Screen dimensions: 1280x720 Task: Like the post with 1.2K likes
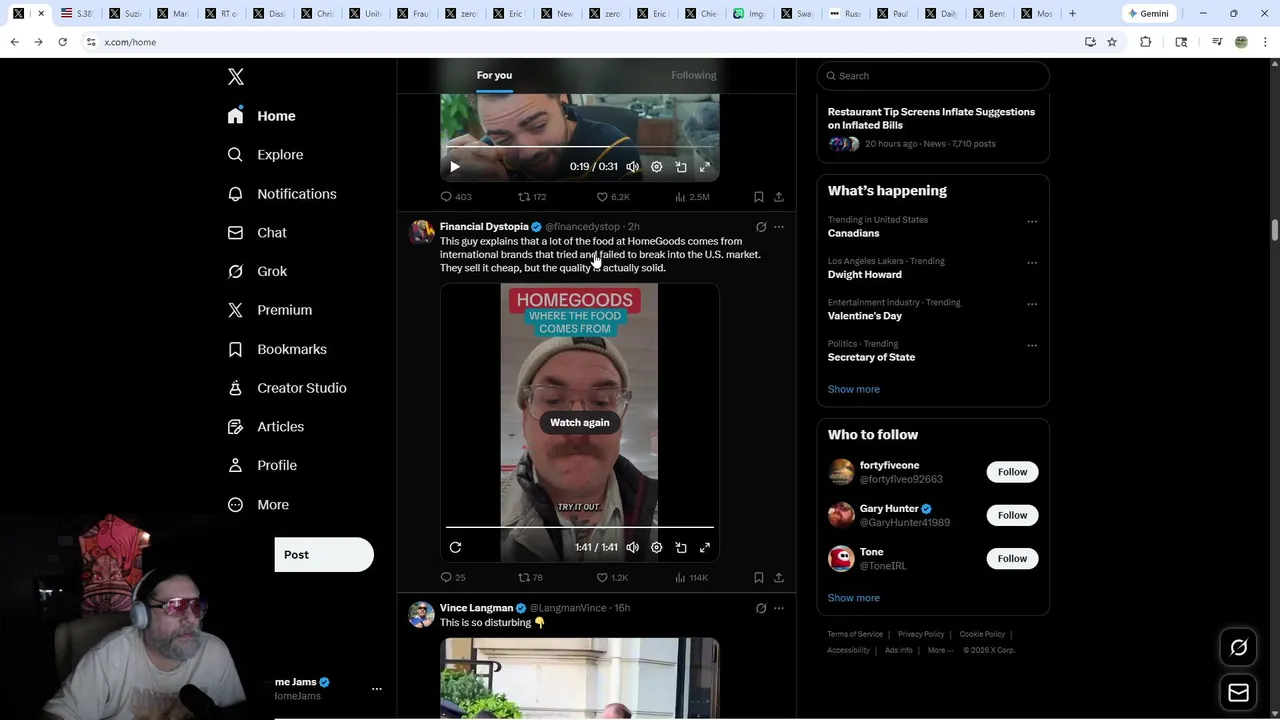(612, 577)
